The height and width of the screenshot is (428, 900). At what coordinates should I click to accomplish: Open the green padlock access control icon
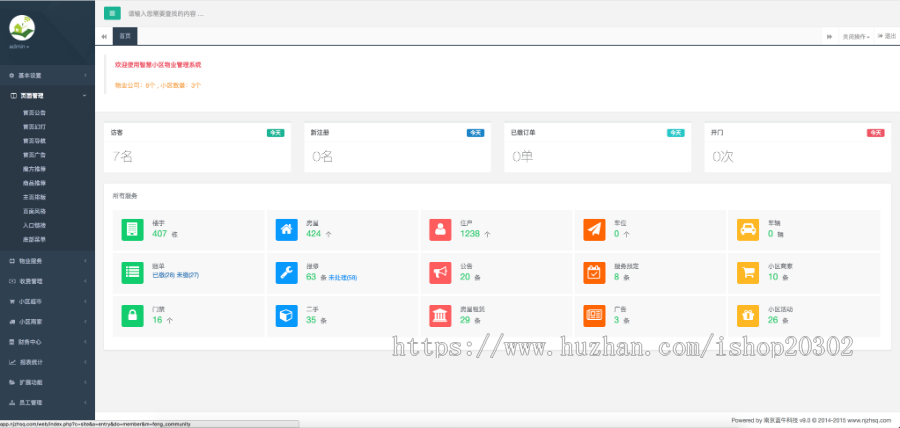click(133, 316)
